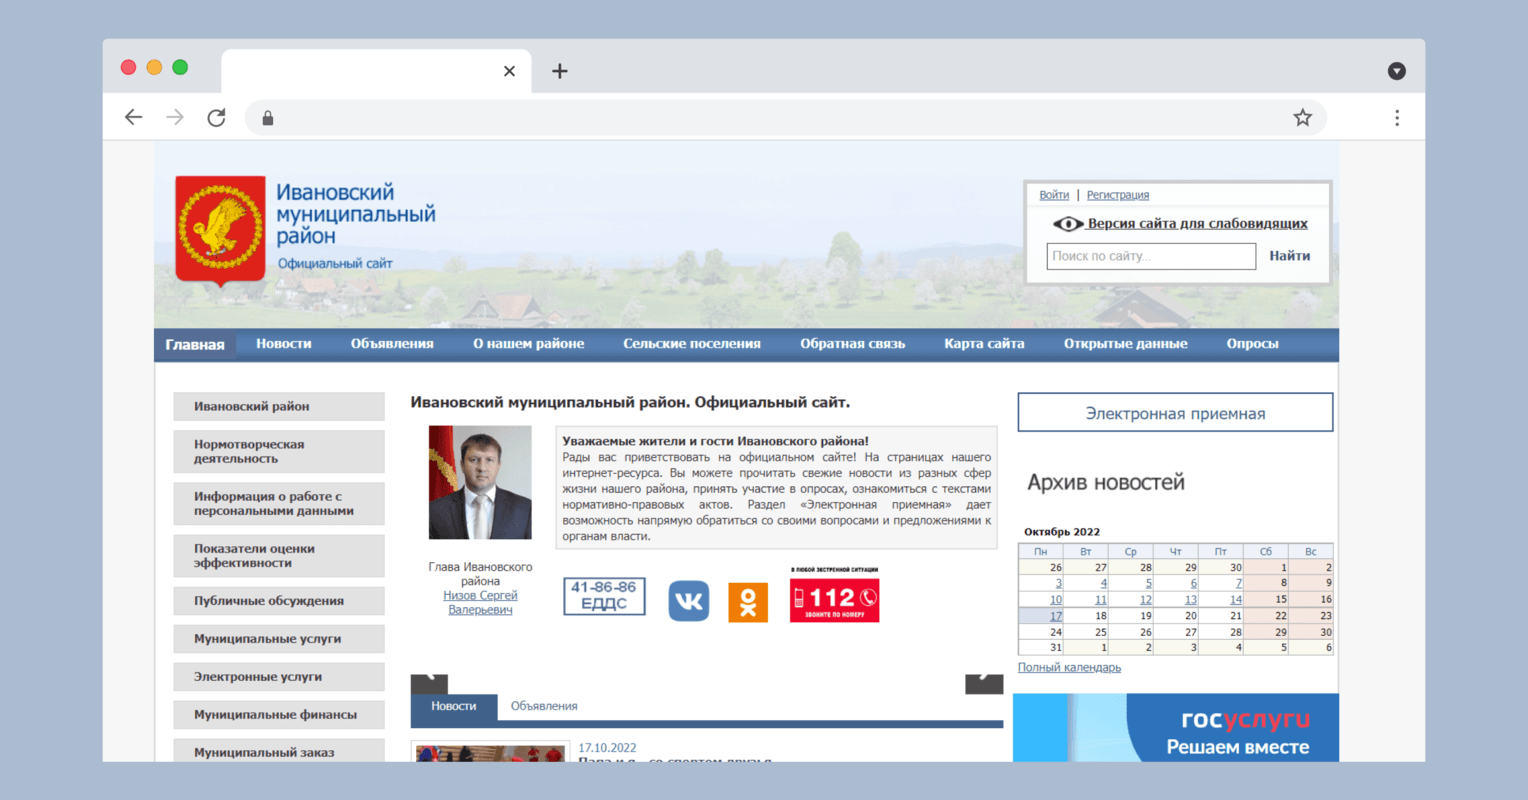Click the 'Электронная приемная' button
Screen dimensions: 1528x800
click(1175, 412)
